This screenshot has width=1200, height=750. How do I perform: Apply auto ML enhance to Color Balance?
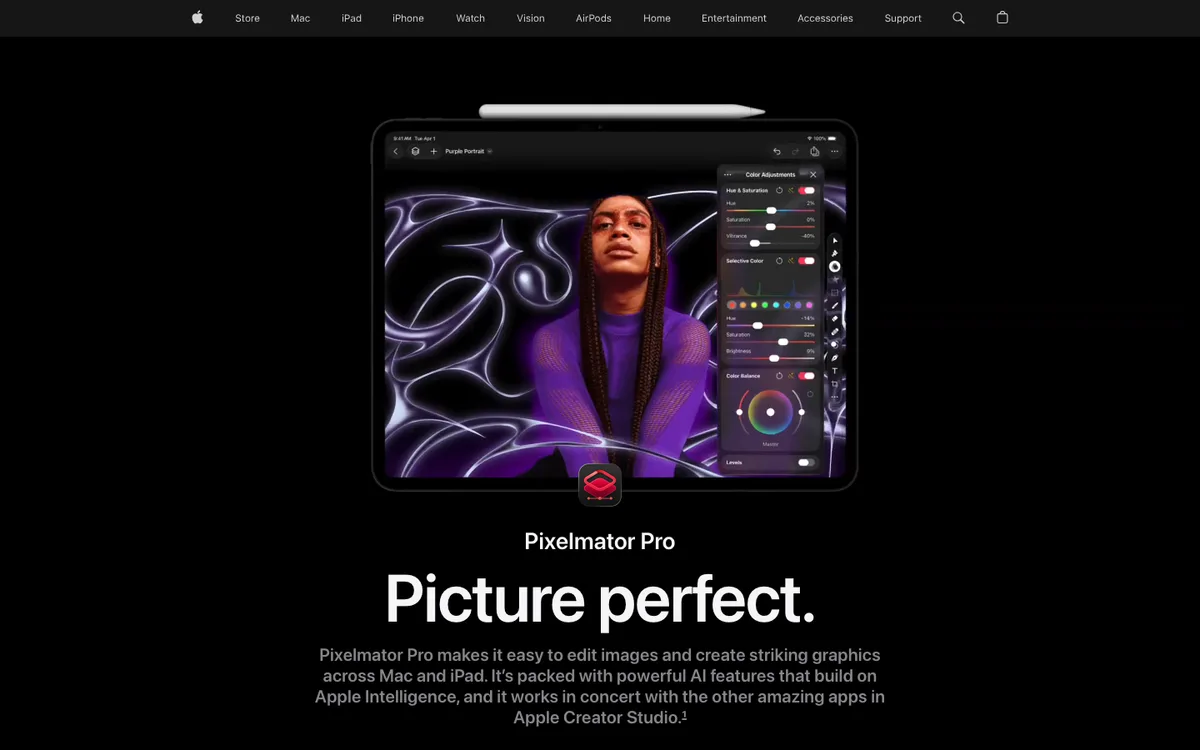(x=791, y=376)
